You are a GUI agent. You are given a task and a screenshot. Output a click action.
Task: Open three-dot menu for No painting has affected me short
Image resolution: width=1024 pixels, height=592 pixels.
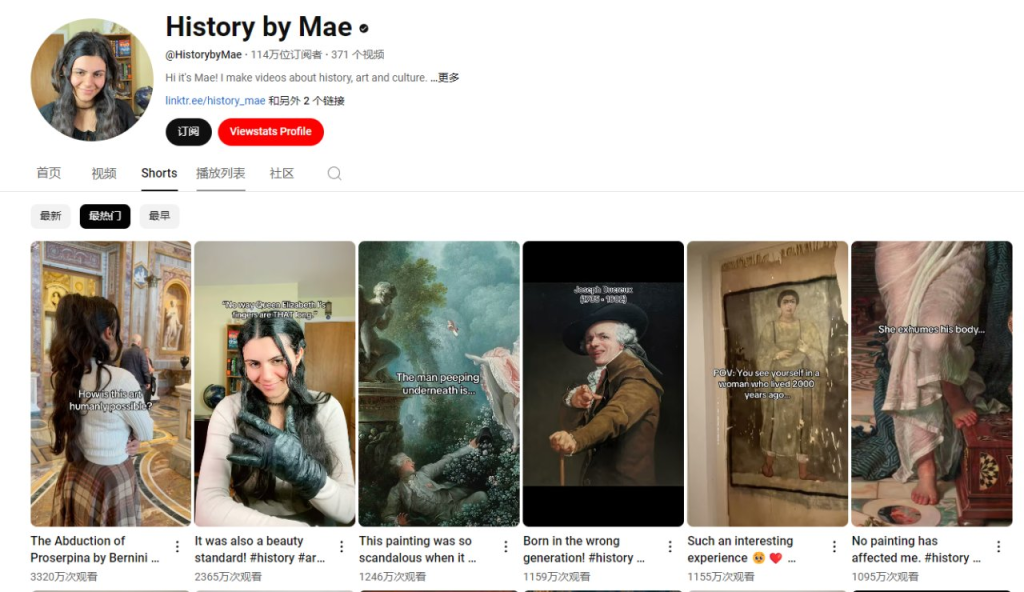999,546
